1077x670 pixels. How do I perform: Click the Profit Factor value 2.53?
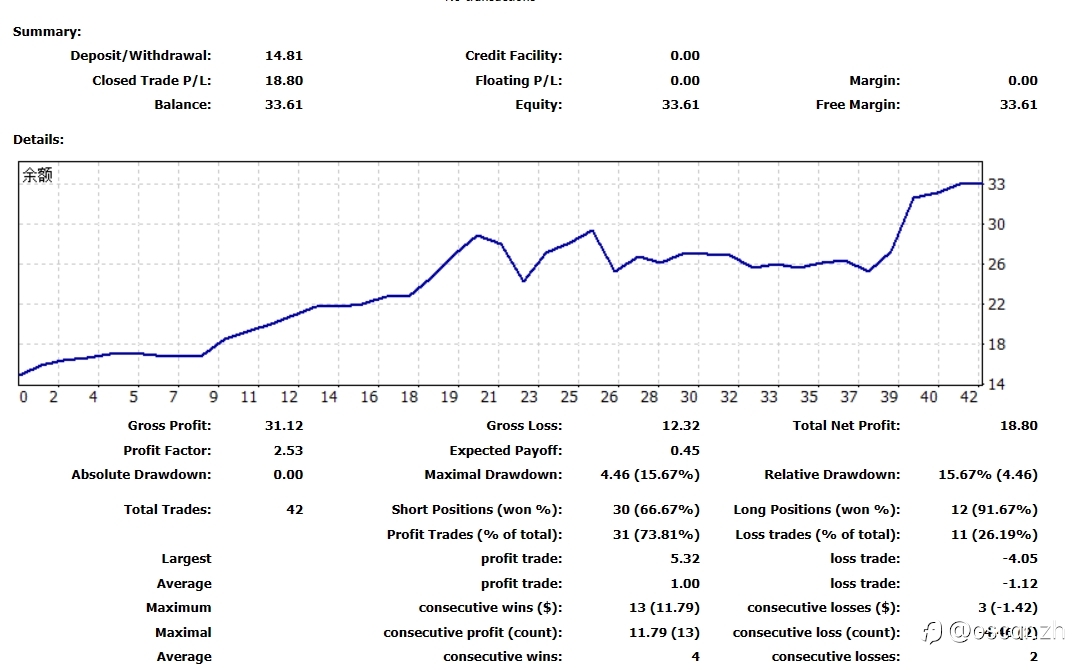pos(288,451)
